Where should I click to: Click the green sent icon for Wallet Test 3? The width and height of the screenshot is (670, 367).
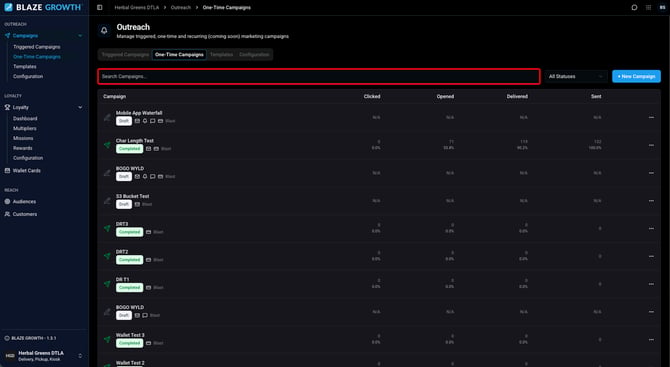pyautogui.click(x=107, y=339)
